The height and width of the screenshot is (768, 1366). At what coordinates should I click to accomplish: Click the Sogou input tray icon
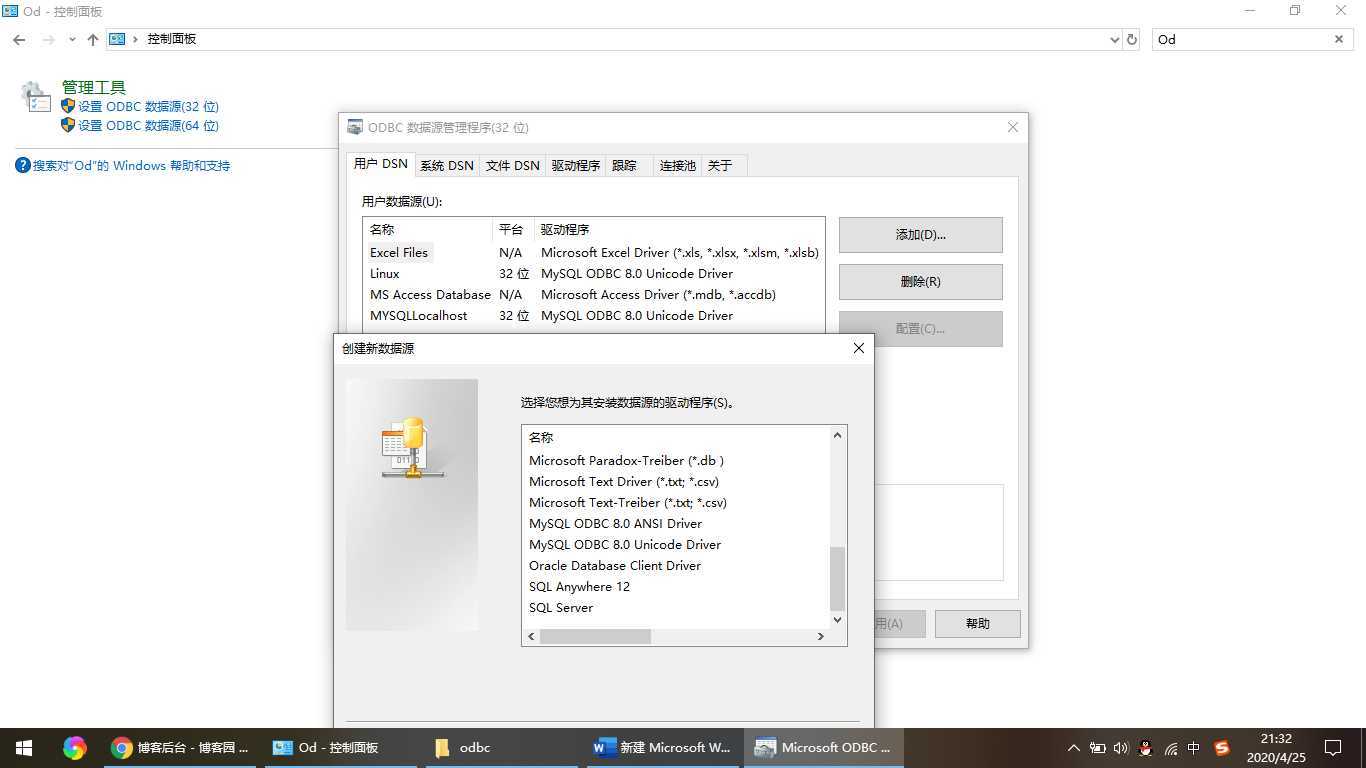1221,747
